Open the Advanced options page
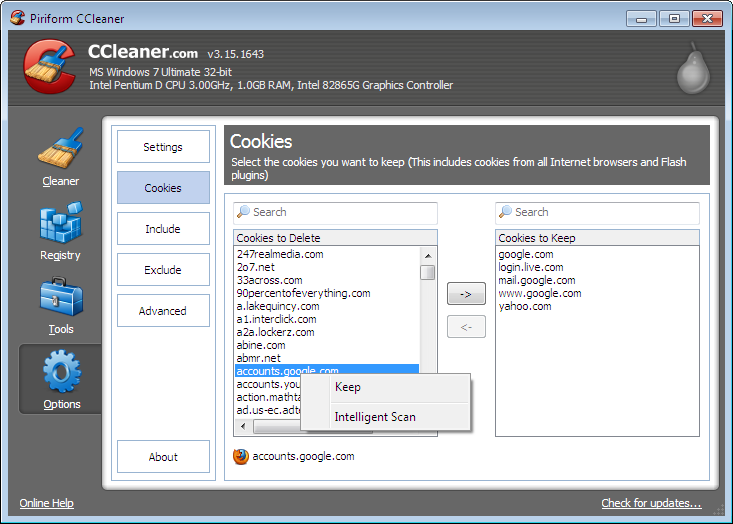 pos(163,311)
